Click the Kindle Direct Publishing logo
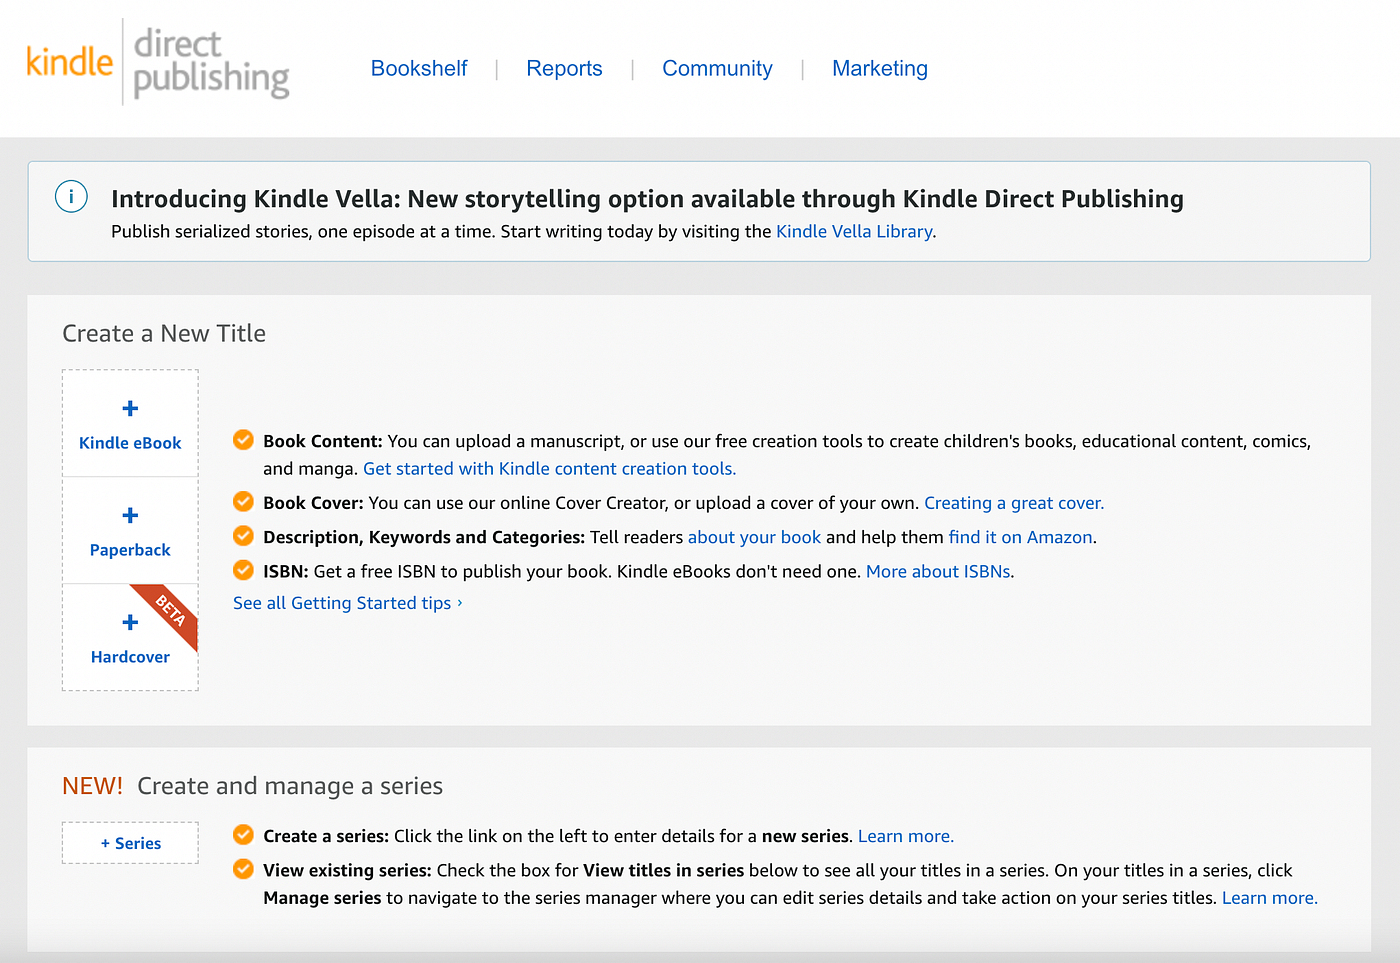This screenshot has height=963, width=1400. pos(158,62)
